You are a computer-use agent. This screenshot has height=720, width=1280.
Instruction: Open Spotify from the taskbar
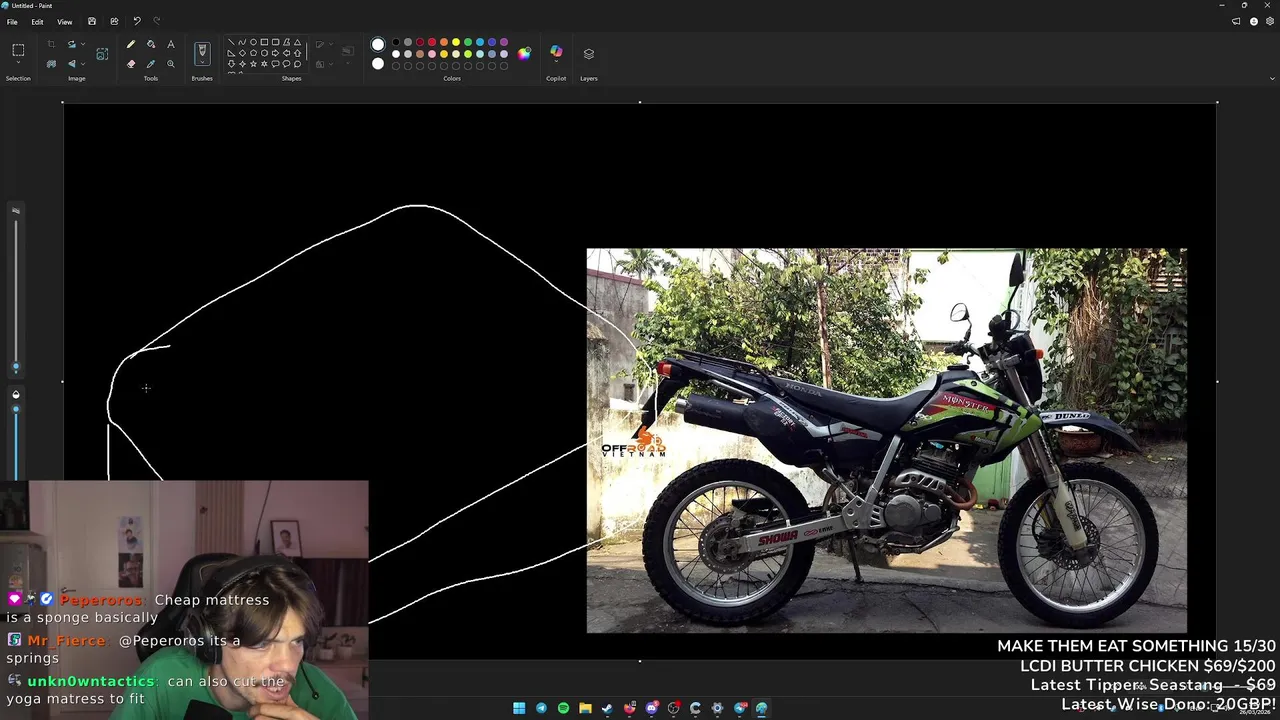pos(563,708)
